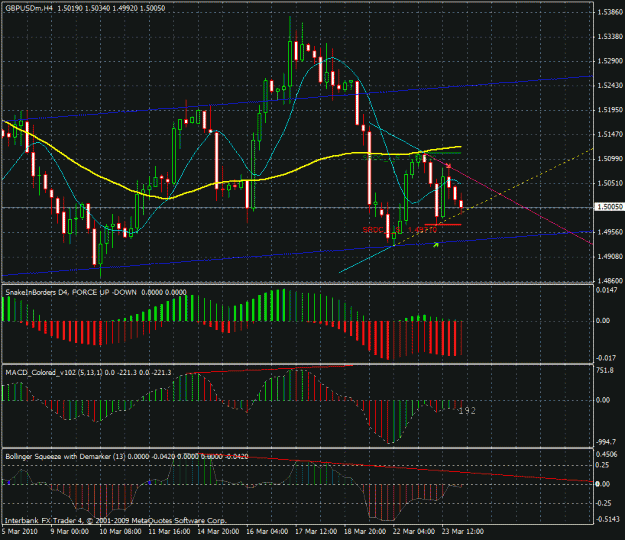Click the 1.50990 price axis value
Screen dimensions: 625x540
610,159
